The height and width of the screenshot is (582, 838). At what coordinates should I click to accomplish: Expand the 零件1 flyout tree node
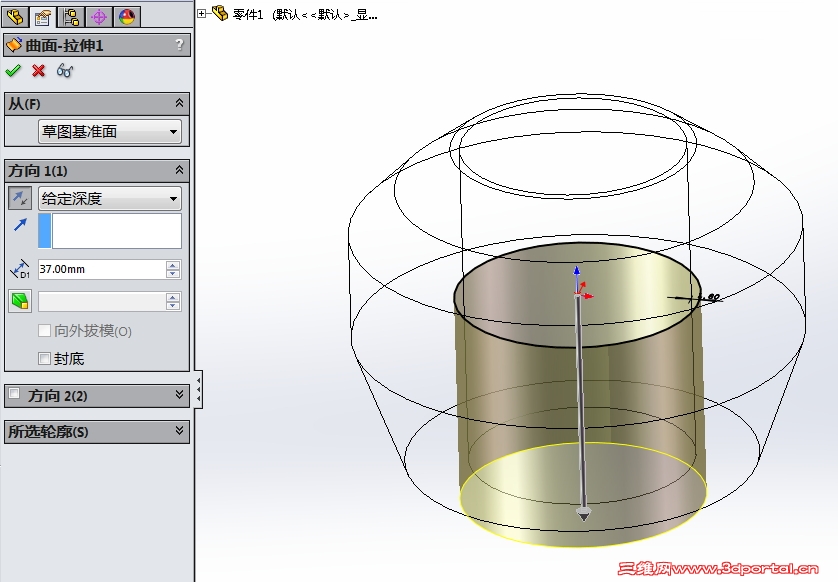pyautogui.click(x=201, y=13)
